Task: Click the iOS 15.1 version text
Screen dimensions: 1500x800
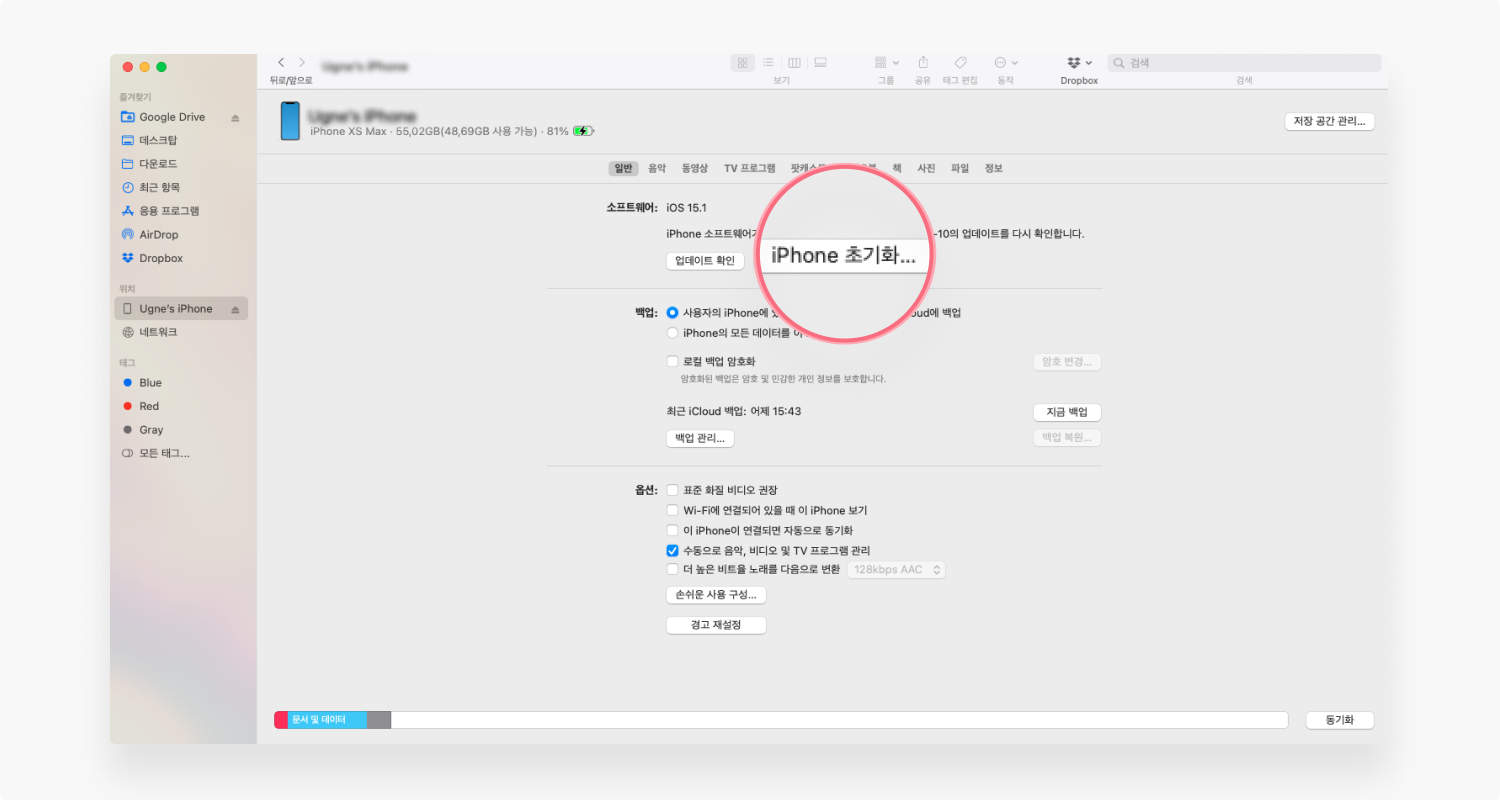Action: point(687,208)
